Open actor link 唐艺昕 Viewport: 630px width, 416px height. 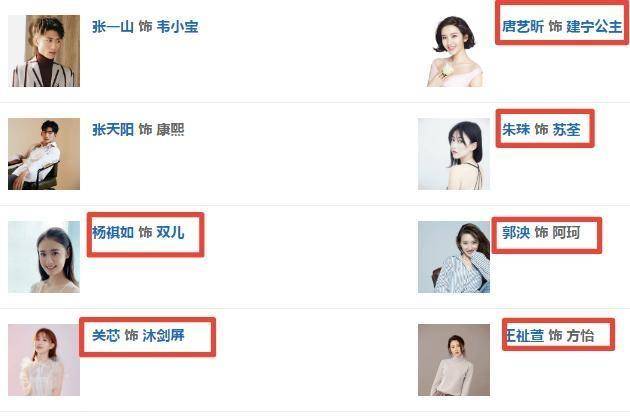(522, 27)
